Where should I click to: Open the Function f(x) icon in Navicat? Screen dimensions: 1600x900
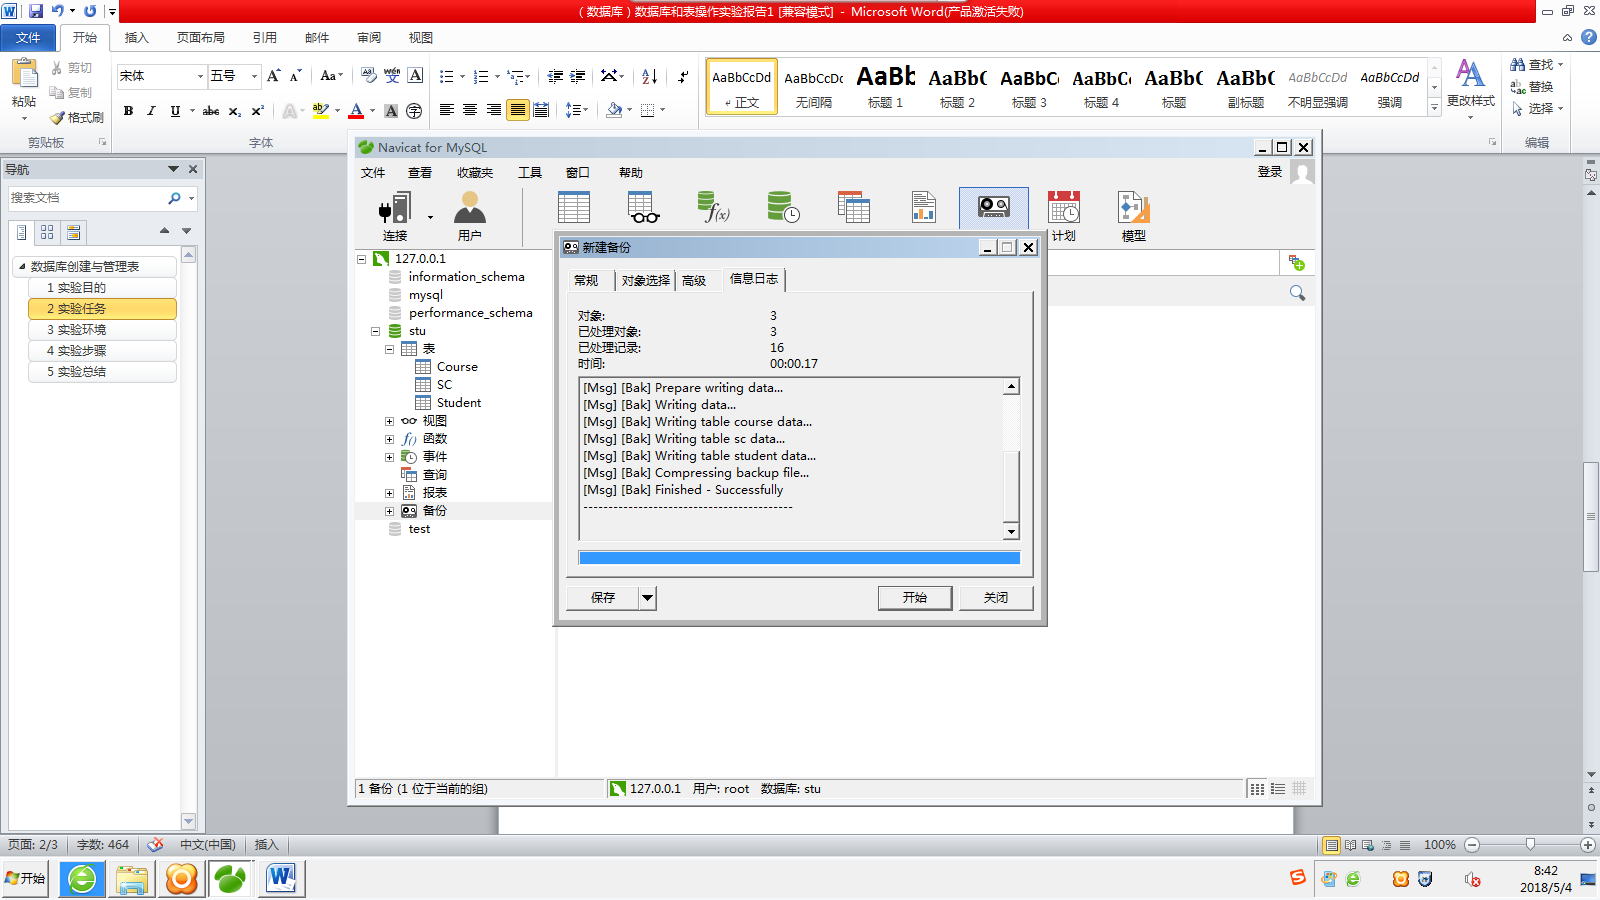pos(713,207)
